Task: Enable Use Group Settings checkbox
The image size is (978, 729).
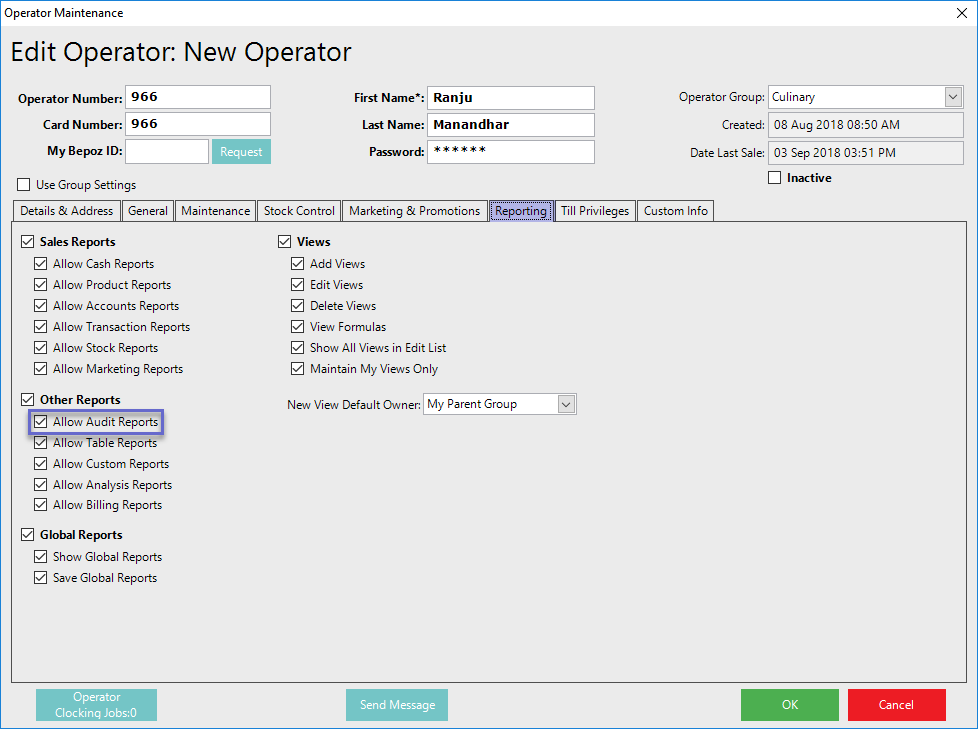Action: (x=24, y=185)
